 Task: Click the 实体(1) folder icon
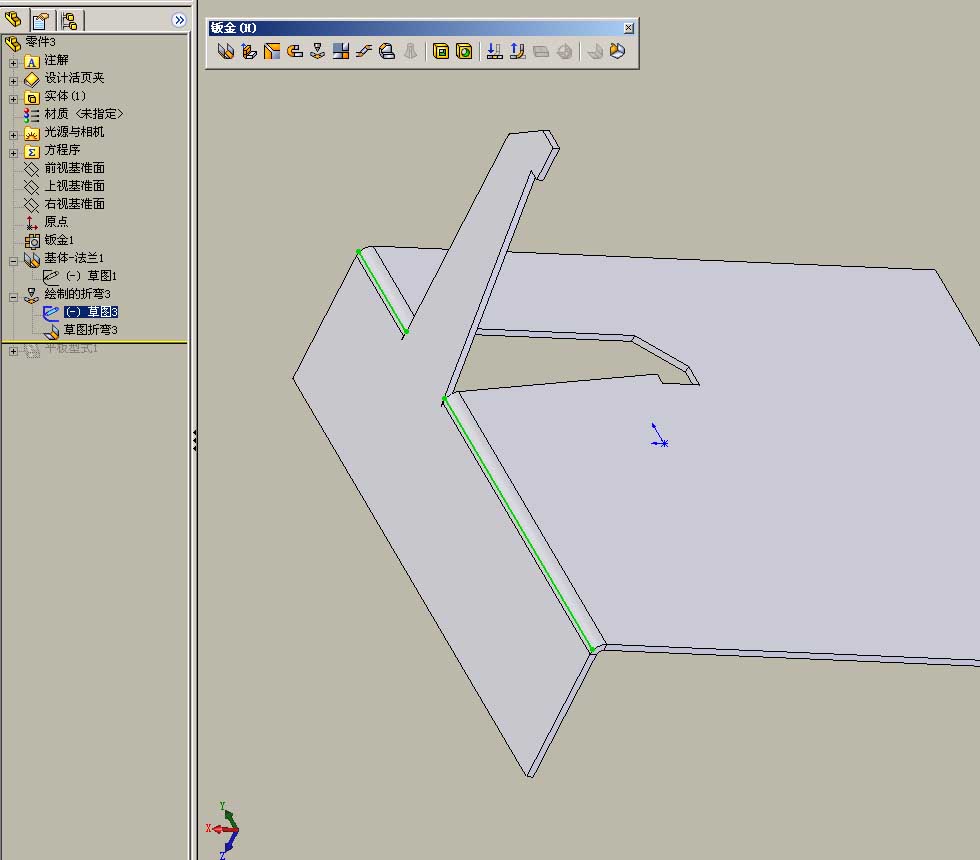[x=32, y=98]
